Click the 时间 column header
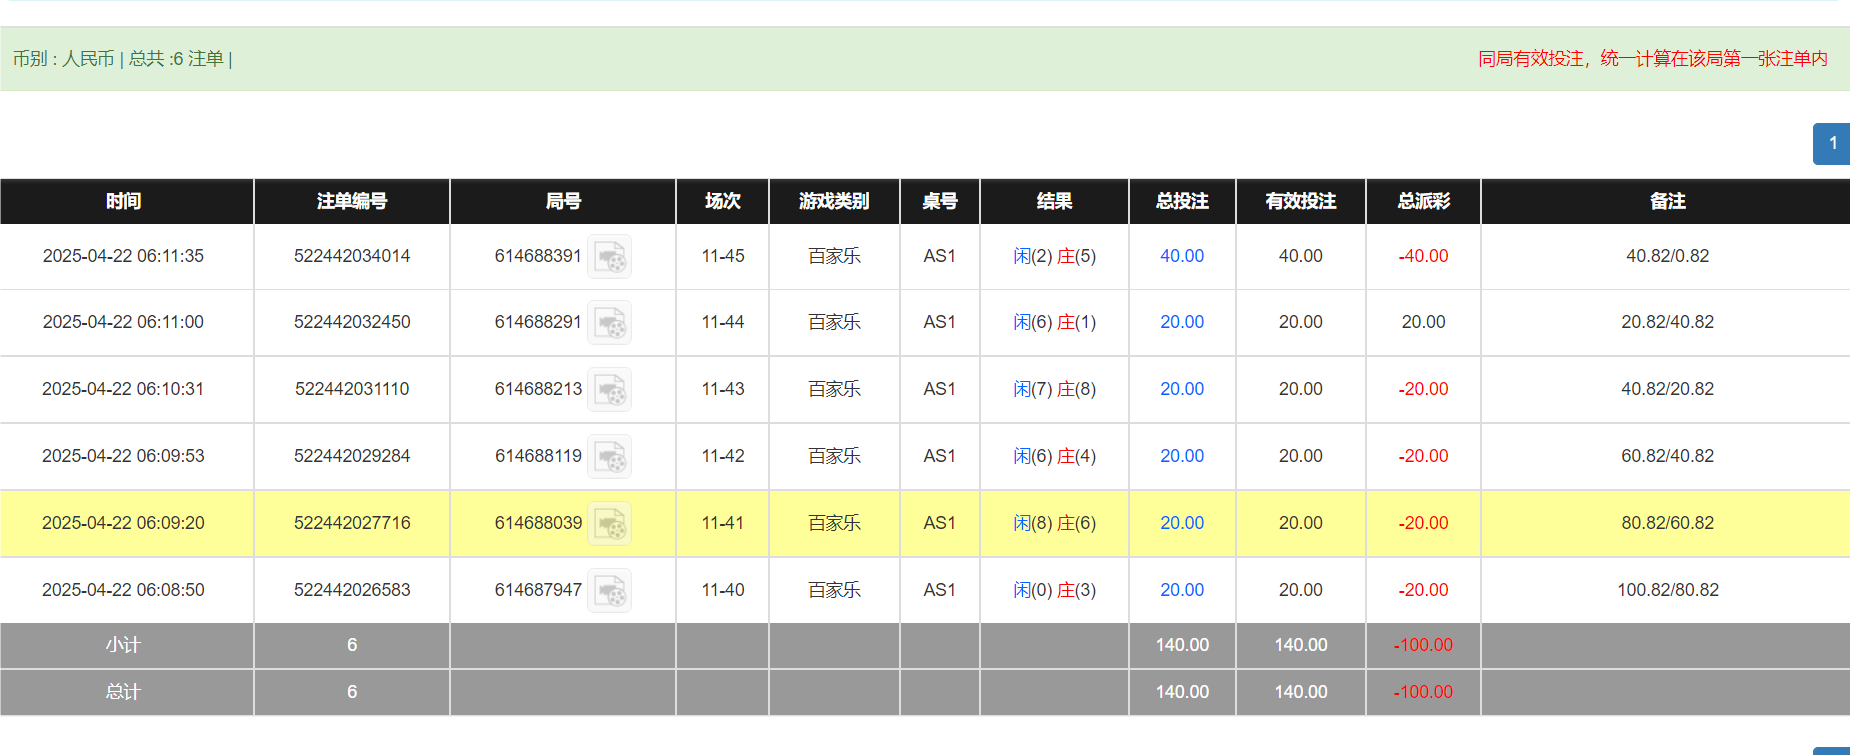Screen dimensions: 1850x755 coord(124,201)
